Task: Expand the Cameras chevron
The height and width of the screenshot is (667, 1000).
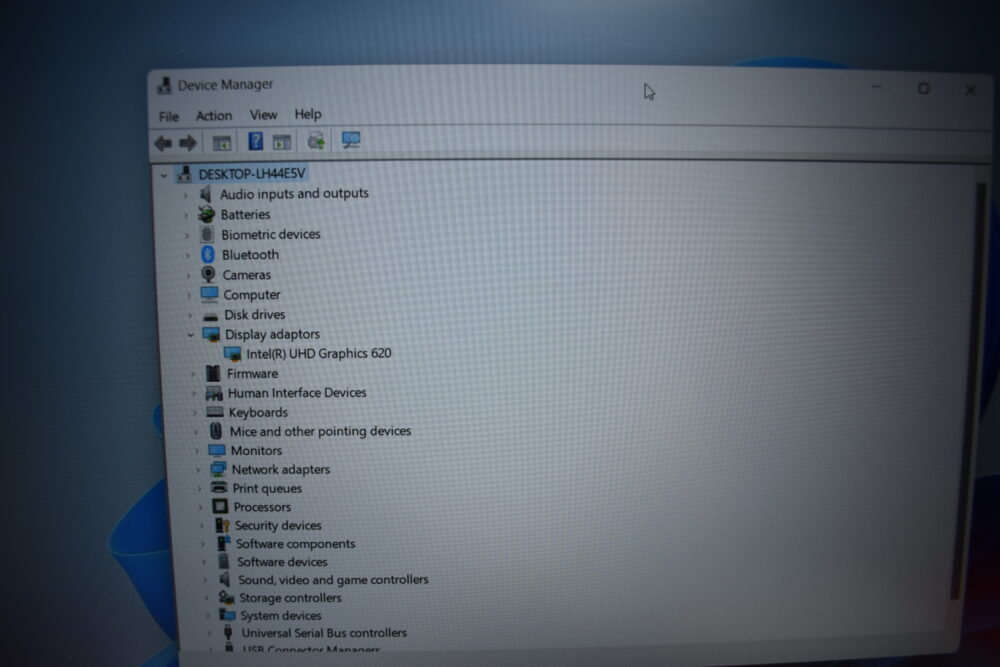Action: 188,275
